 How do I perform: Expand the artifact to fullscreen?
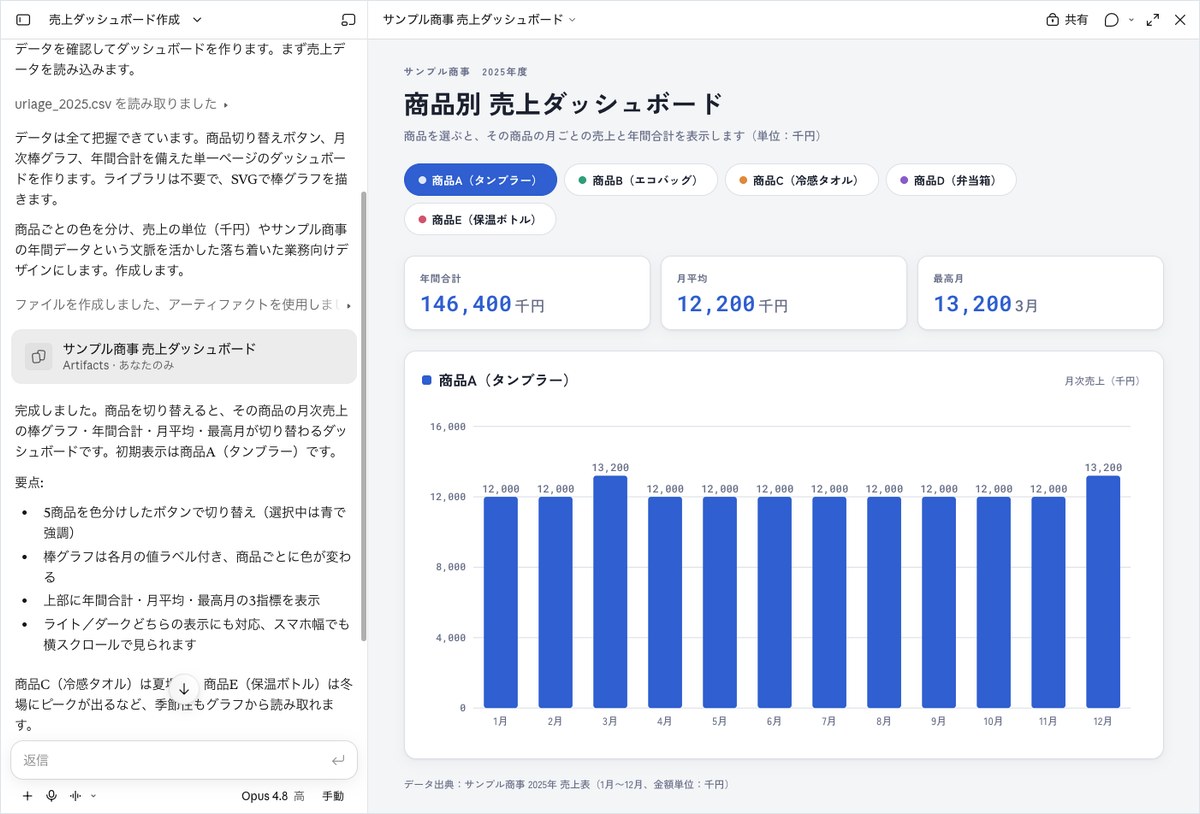tap(1153, 19)
